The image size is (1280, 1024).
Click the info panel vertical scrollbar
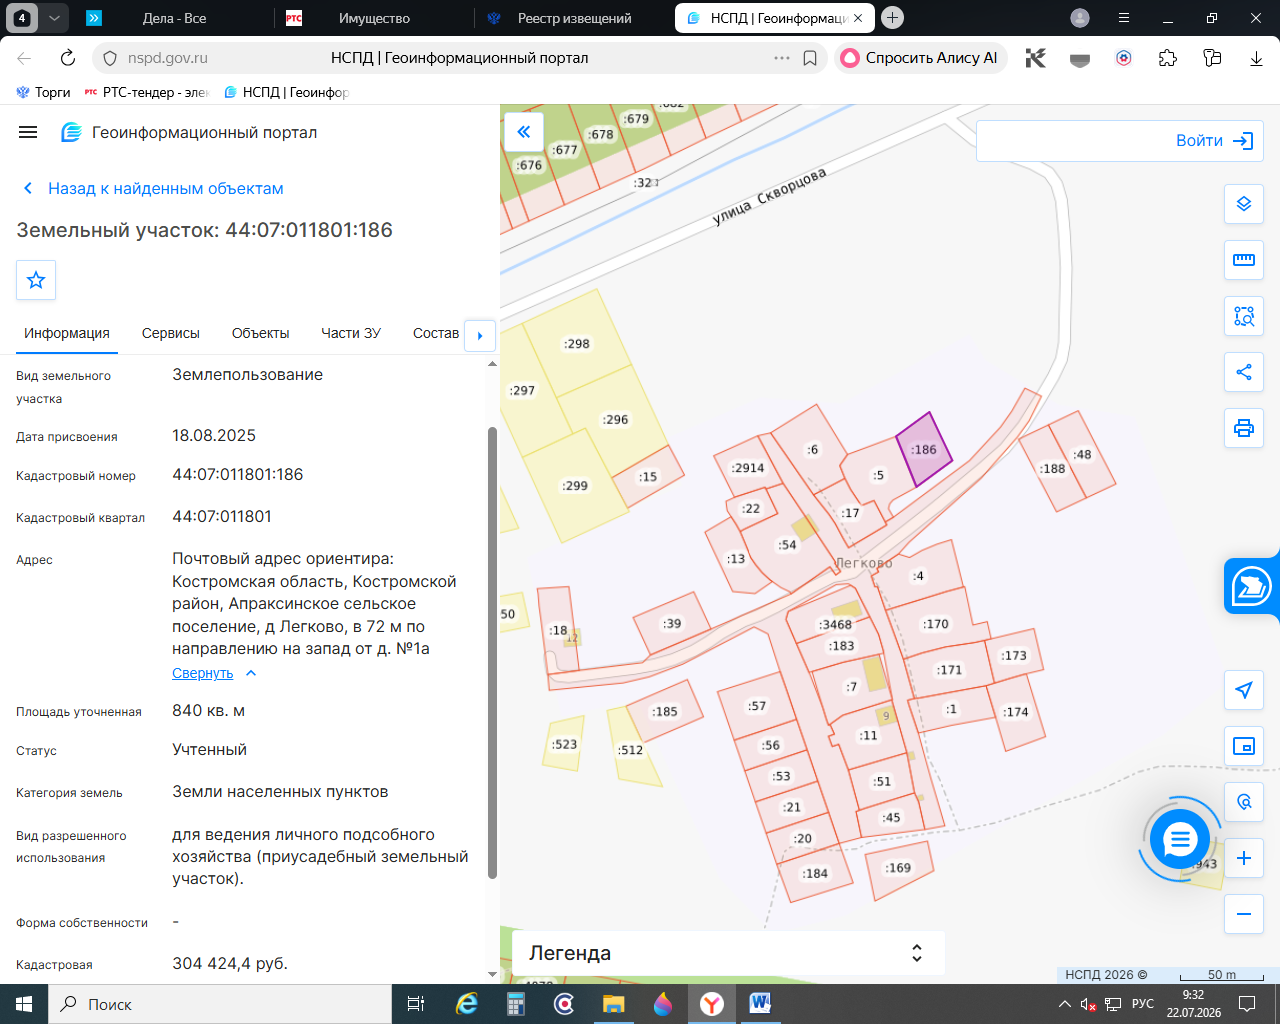coord(492,652)
